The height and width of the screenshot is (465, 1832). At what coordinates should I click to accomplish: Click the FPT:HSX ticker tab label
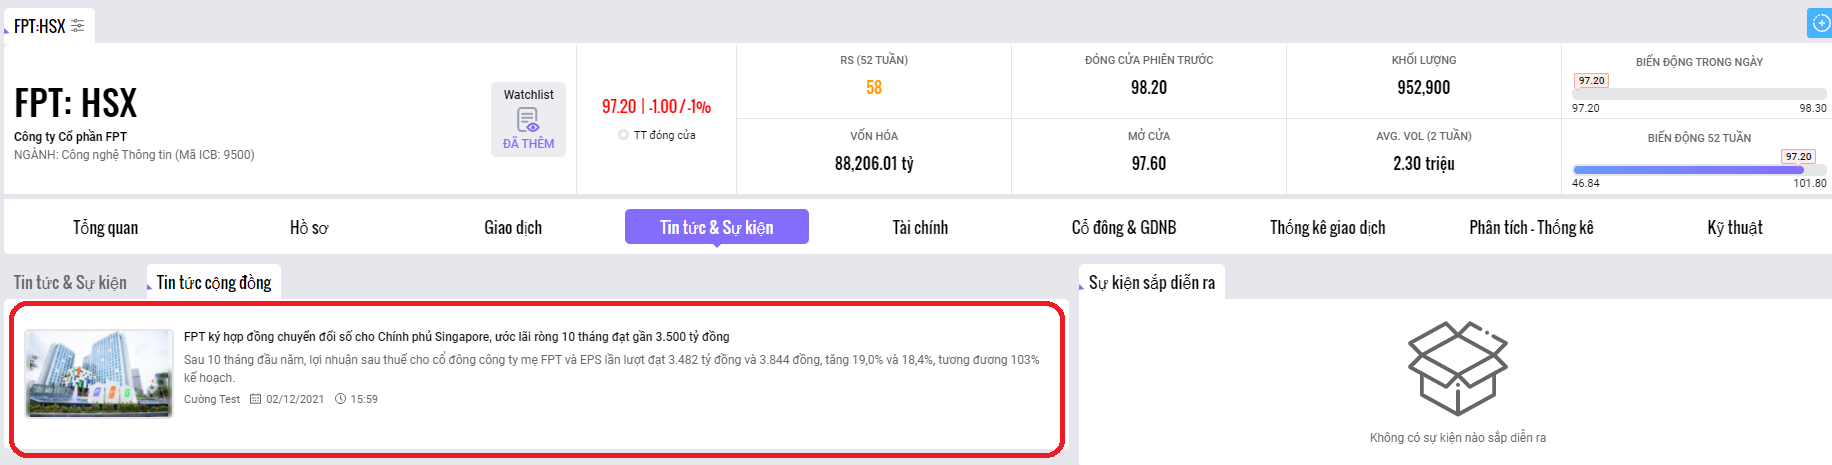[39, 26]
